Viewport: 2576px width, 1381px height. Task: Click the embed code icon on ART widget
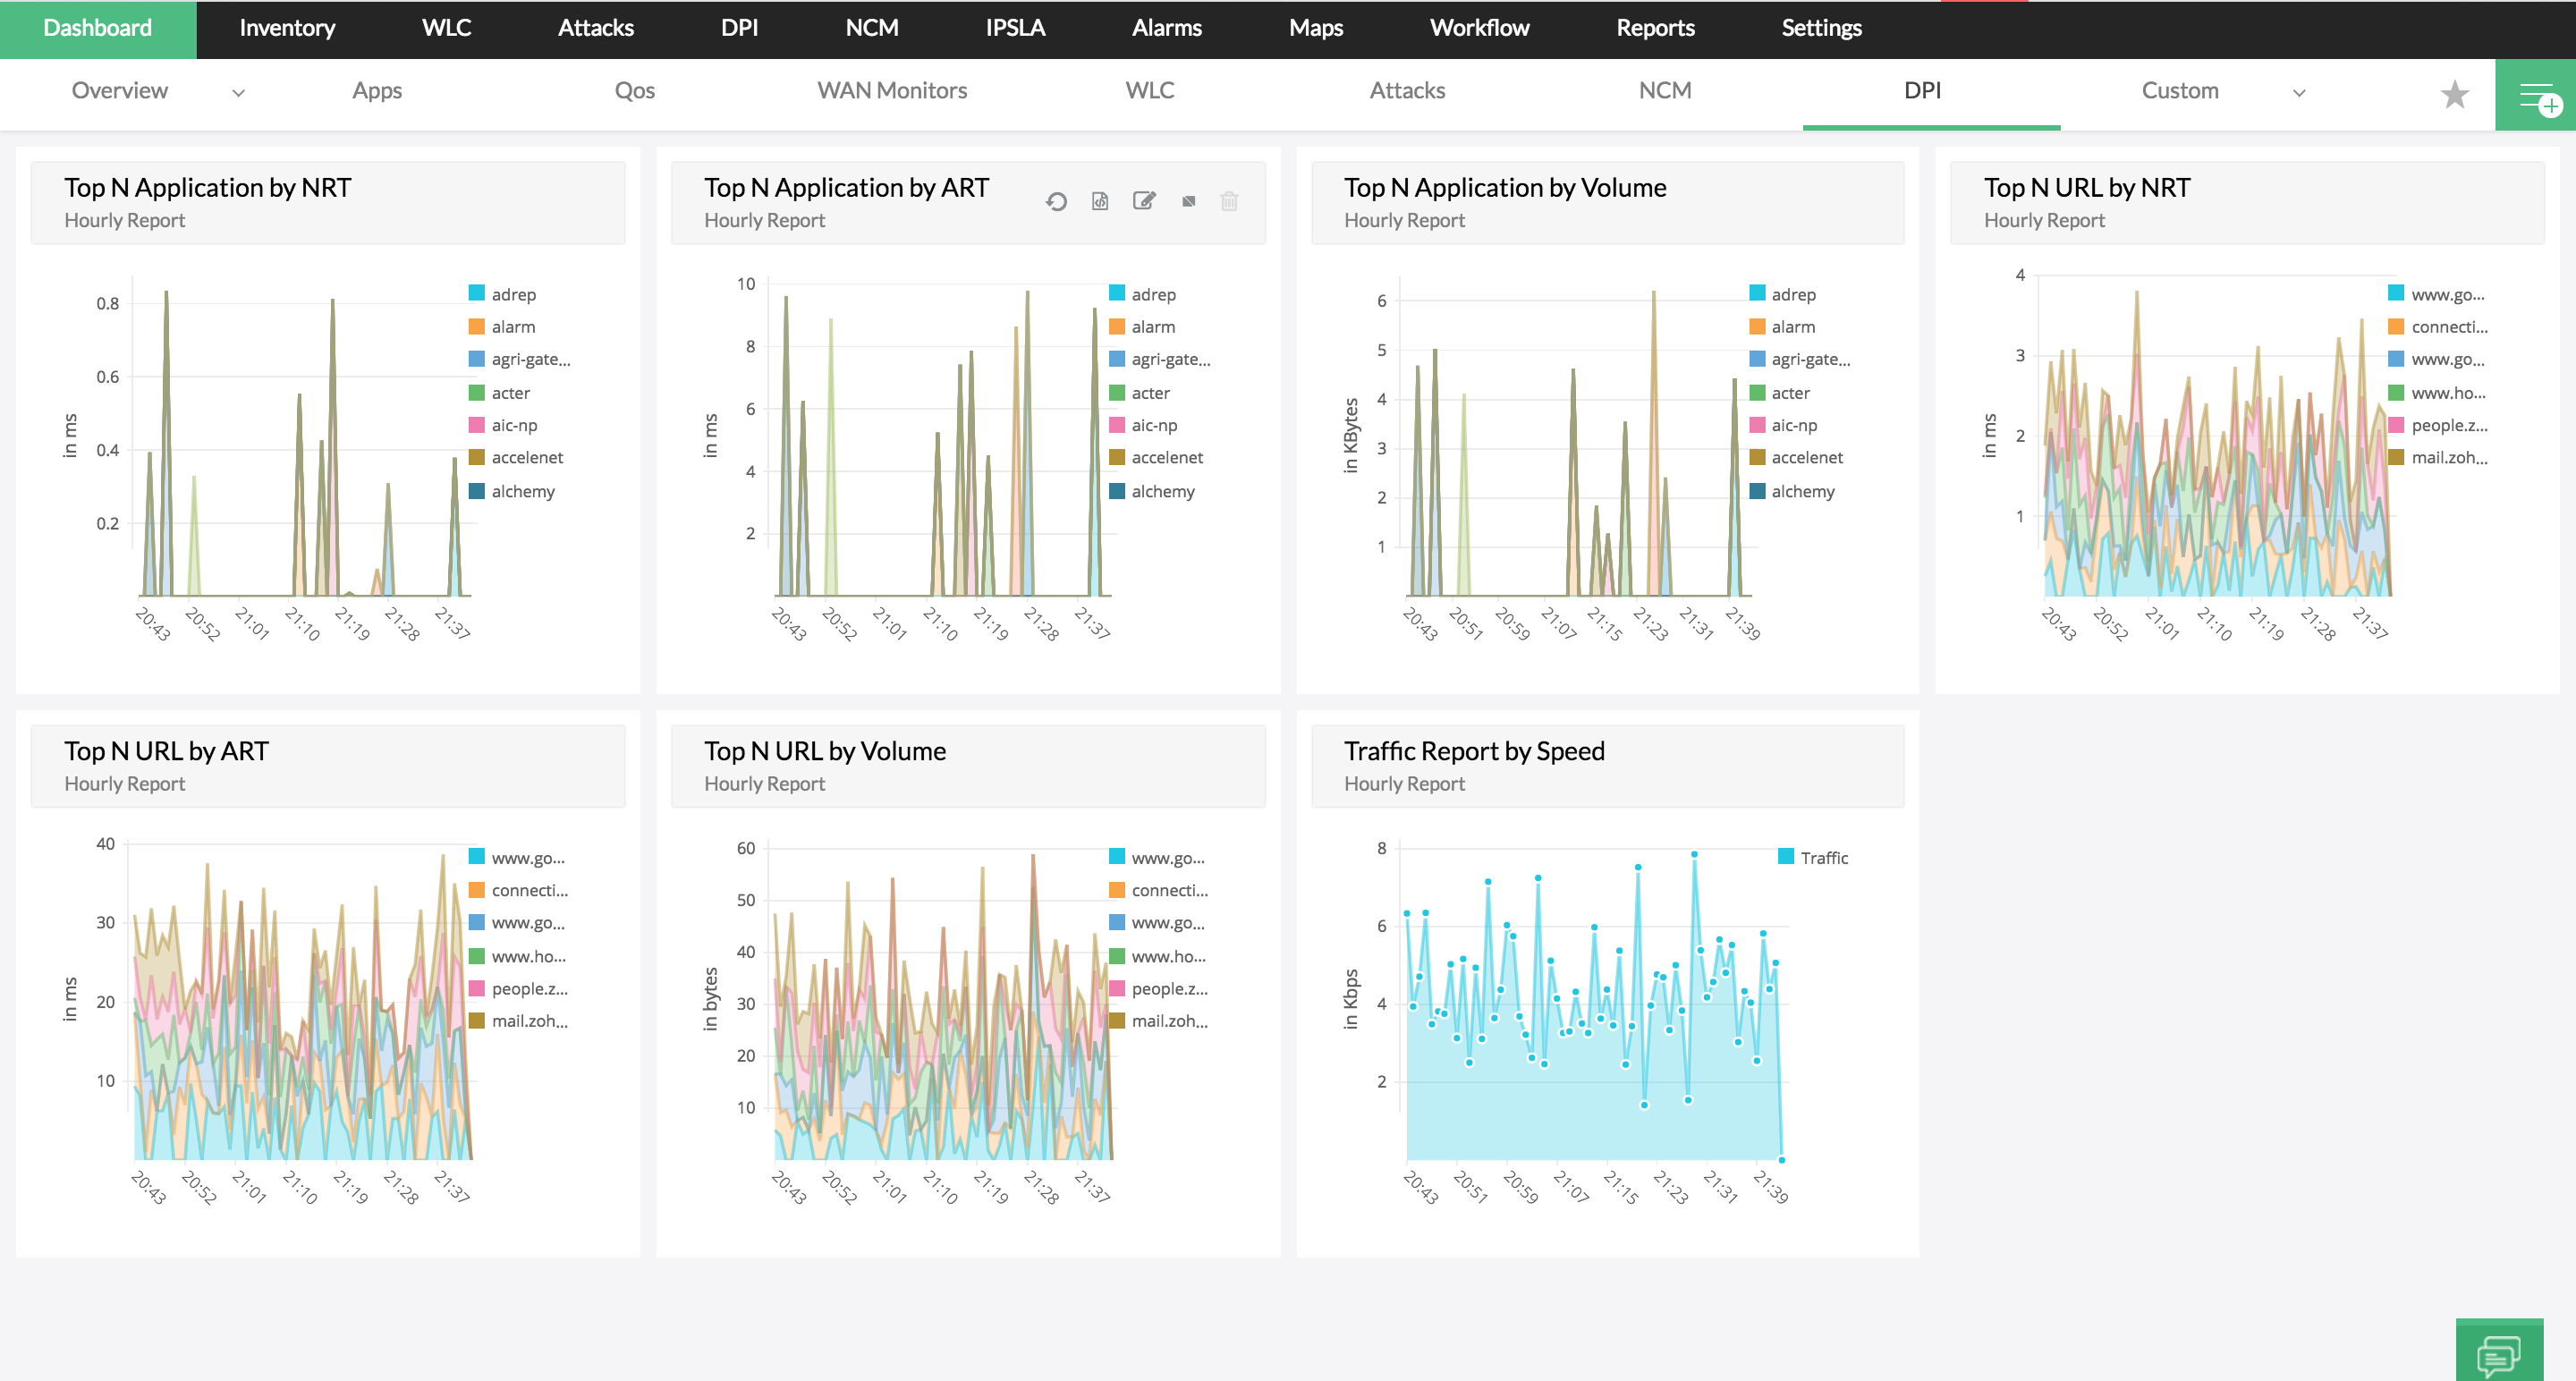[1100, 202]
